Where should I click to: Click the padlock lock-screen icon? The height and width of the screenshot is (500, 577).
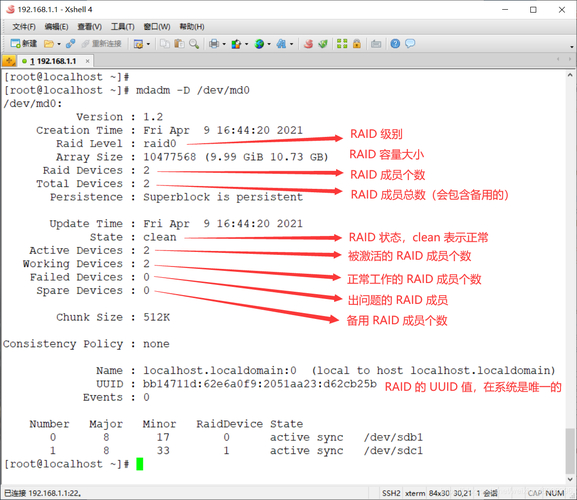[x=357, y=44]
